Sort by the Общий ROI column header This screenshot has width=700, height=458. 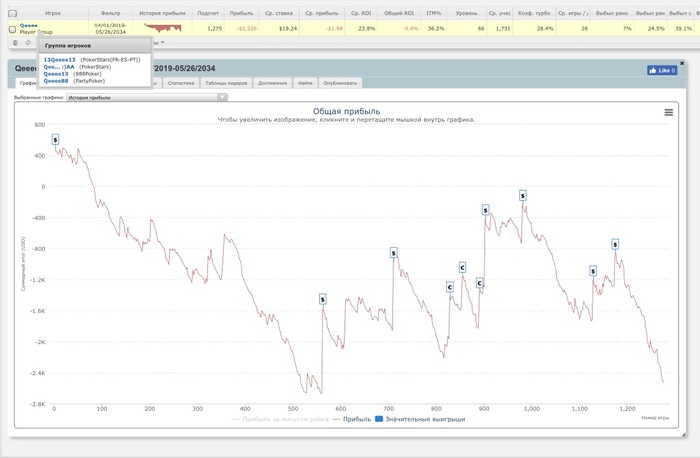coord(399,13)
